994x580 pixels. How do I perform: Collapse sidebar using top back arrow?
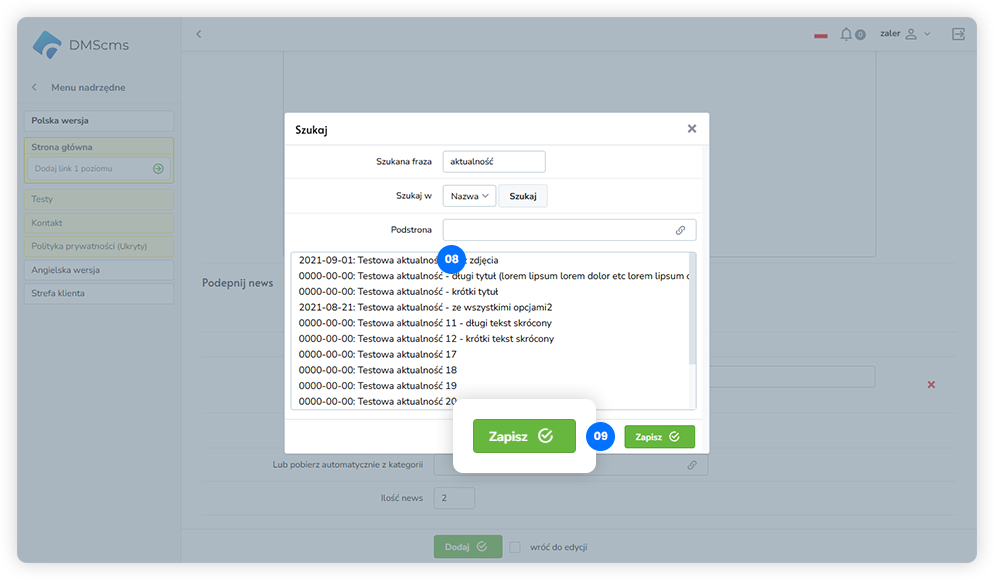tap(198, 34)
